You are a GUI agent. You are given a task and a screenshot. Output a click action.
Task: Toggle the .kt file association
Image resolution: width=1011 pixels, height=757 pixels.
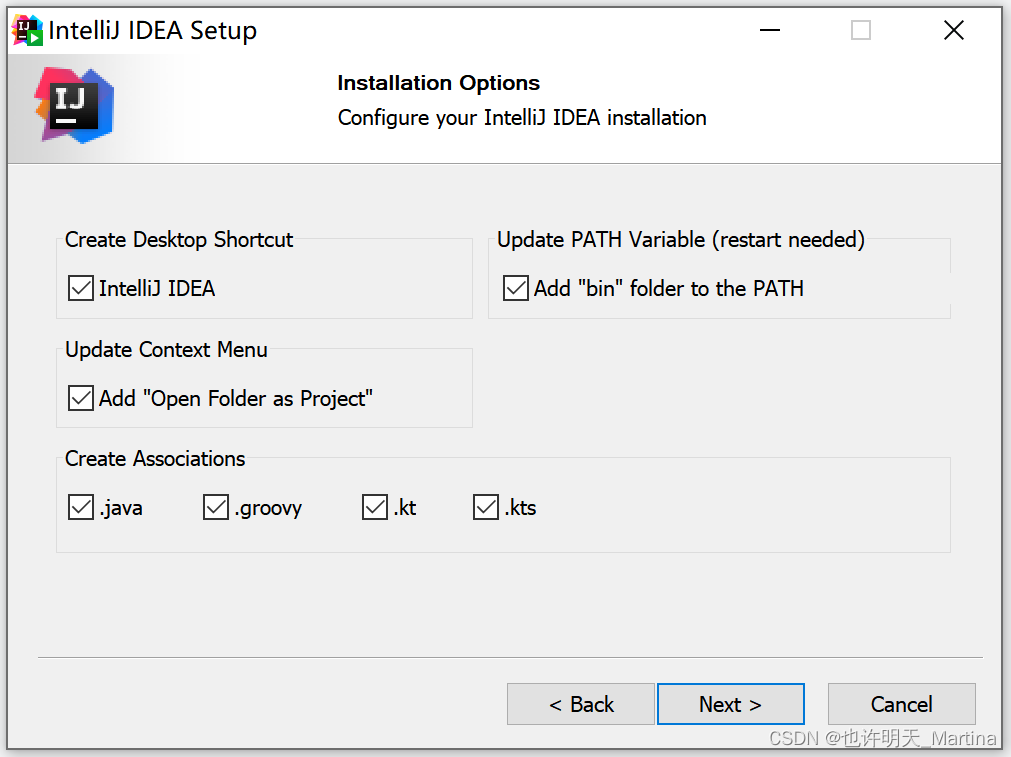coord(374,507)
